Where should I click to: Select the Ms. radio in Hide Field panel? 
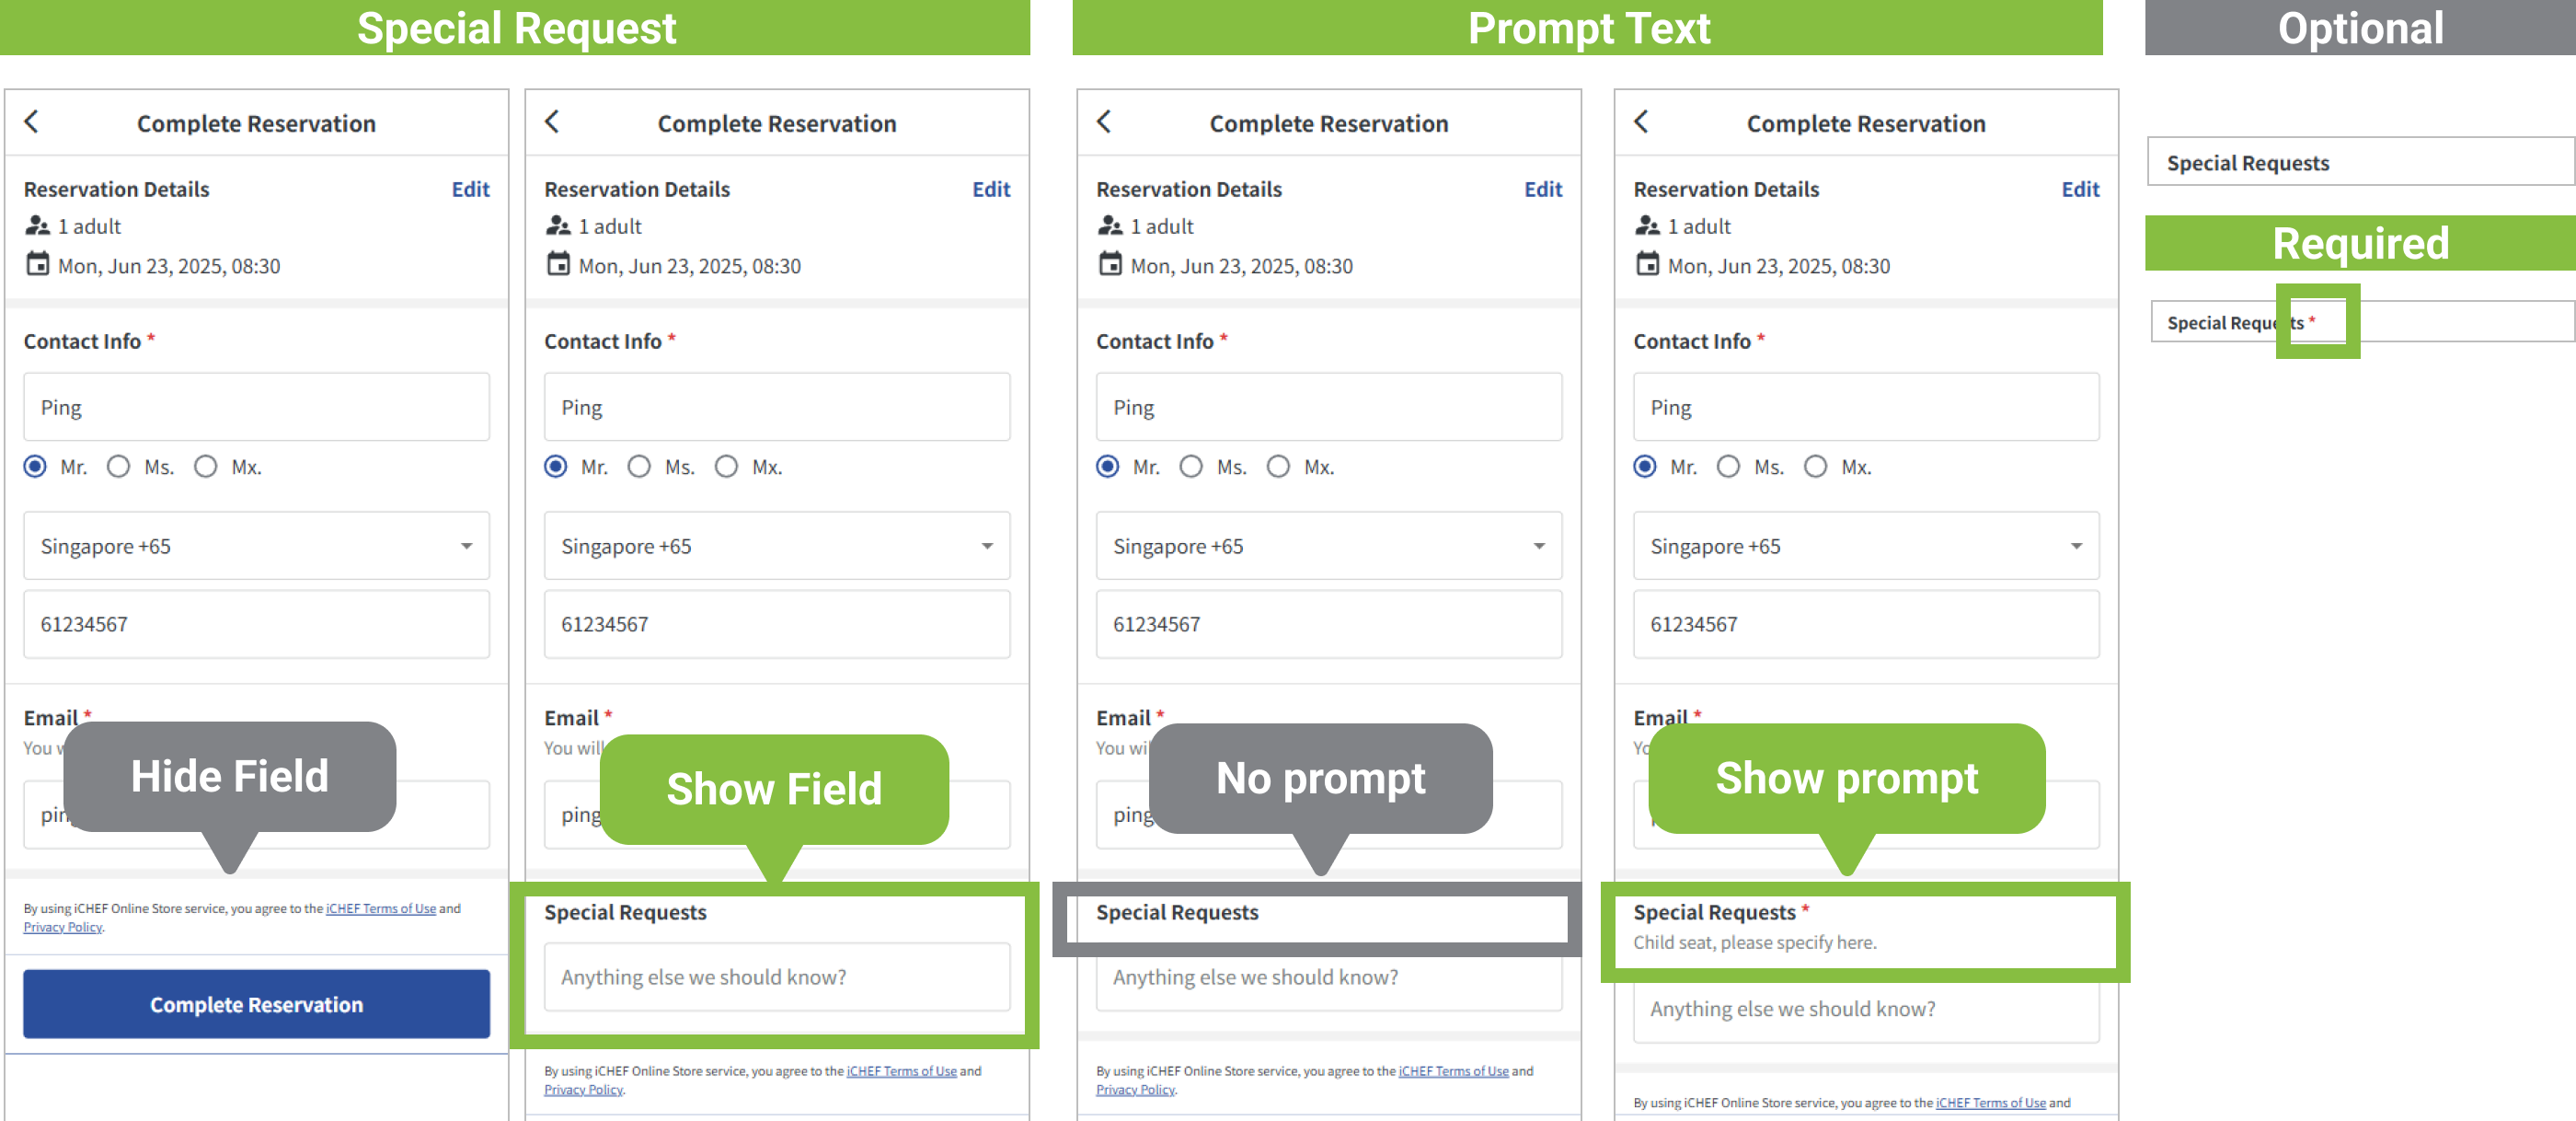tap(119, 467)
